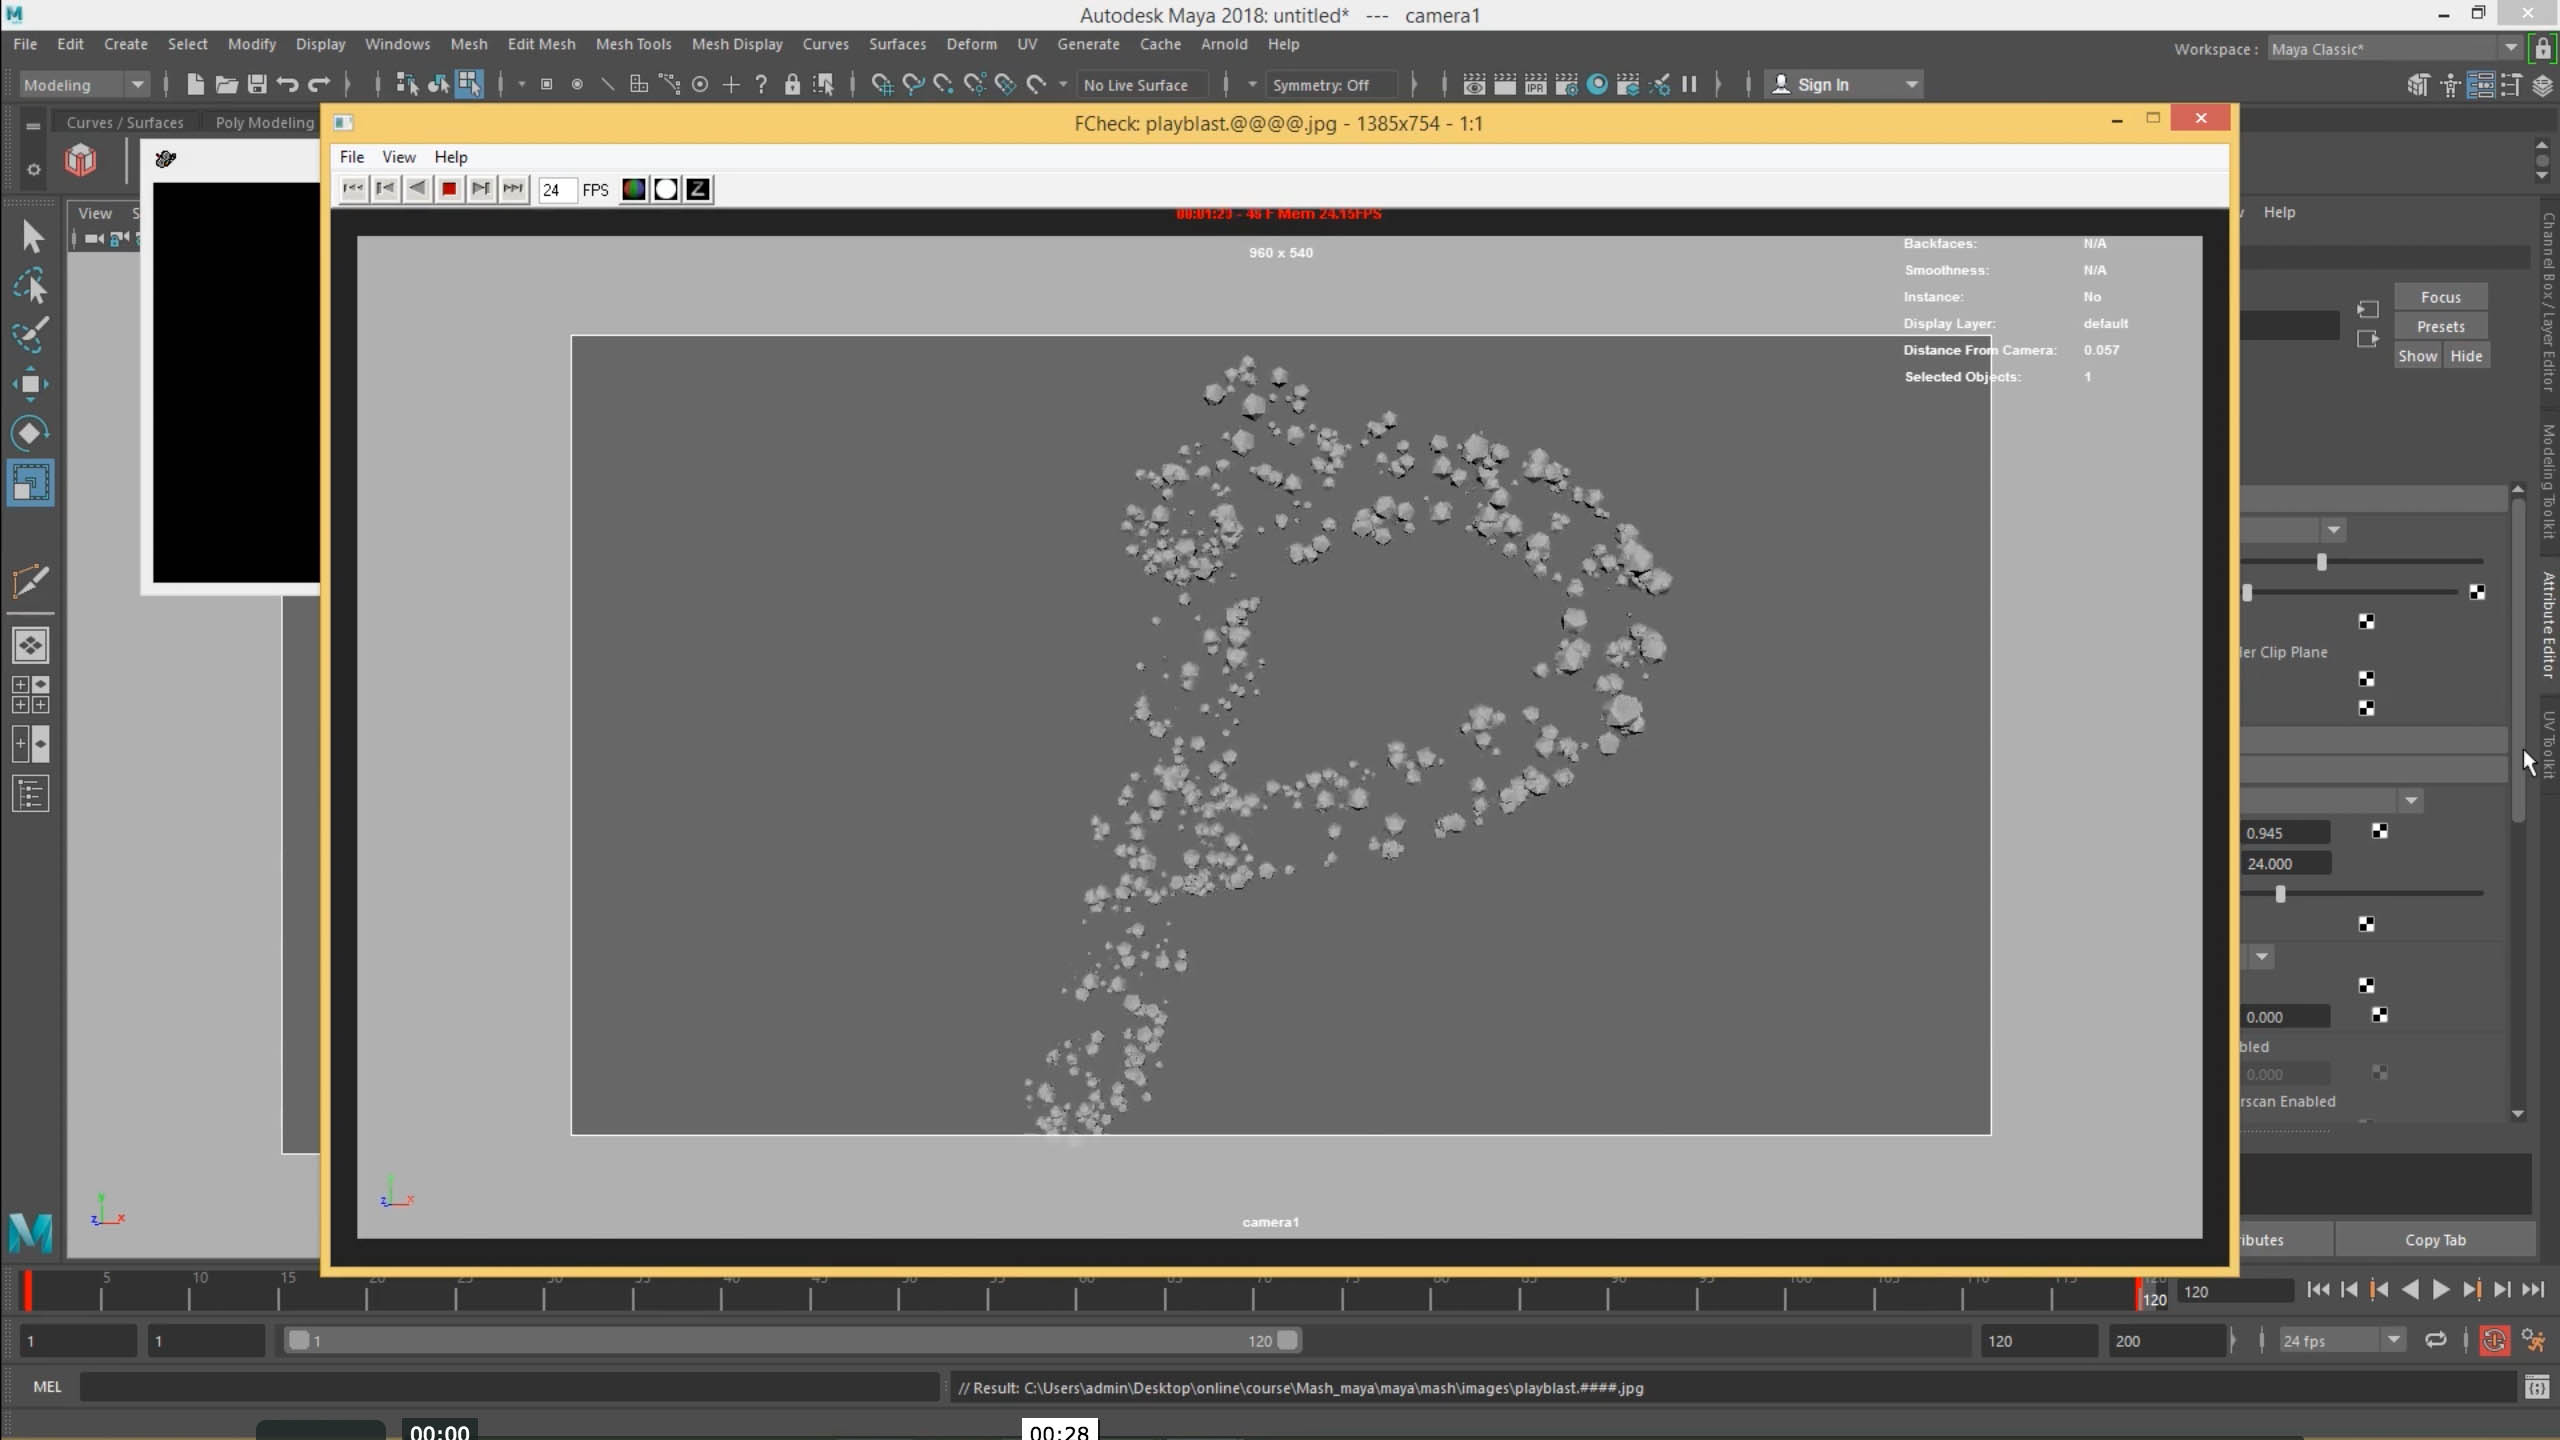Image resolution: width=2560 pixels, height=1440 pixels.
Task: Open the FCheck View menu
Action: tap(398, 157)
